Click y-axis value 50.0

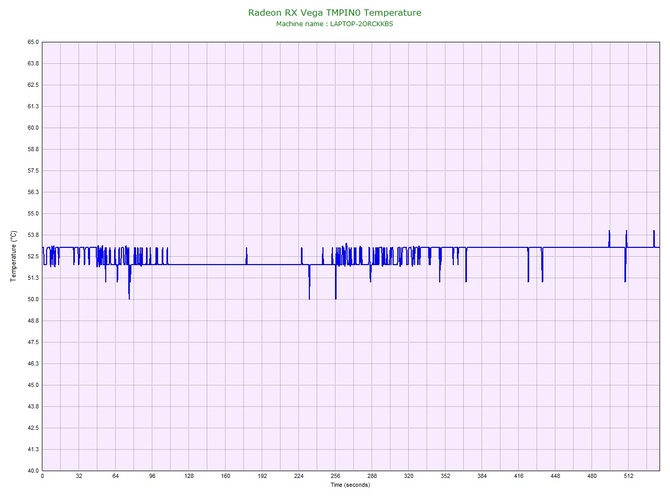(33, 299)
